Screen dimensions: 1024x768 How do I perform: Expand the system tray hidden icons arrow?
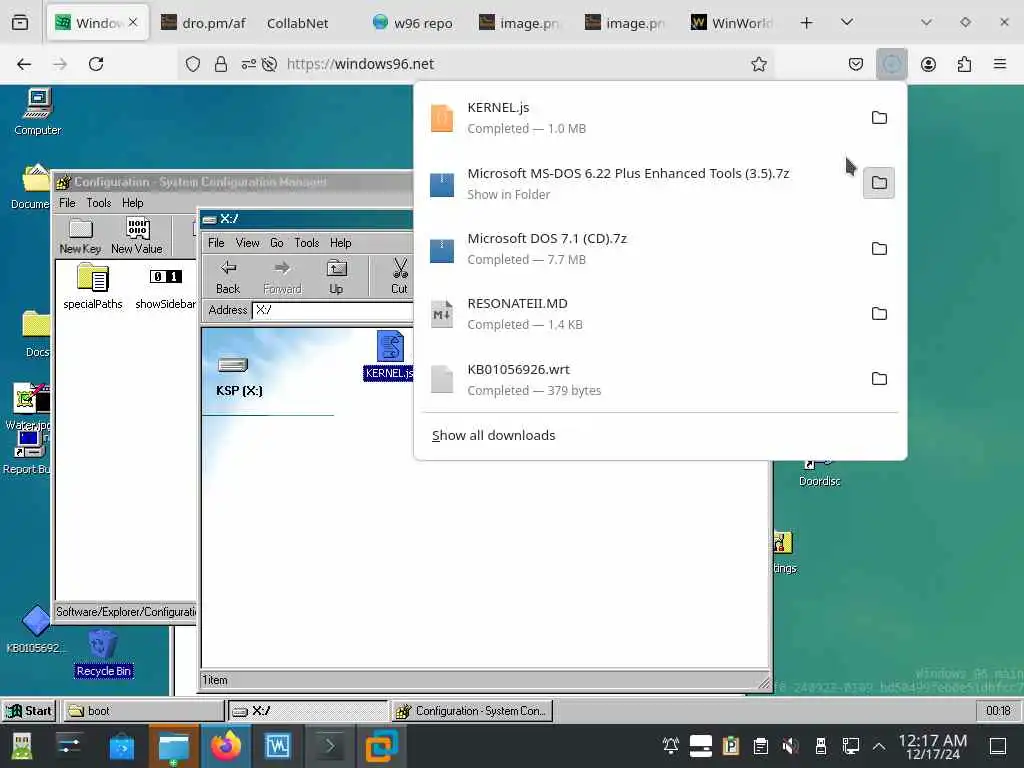click(879, 746)
